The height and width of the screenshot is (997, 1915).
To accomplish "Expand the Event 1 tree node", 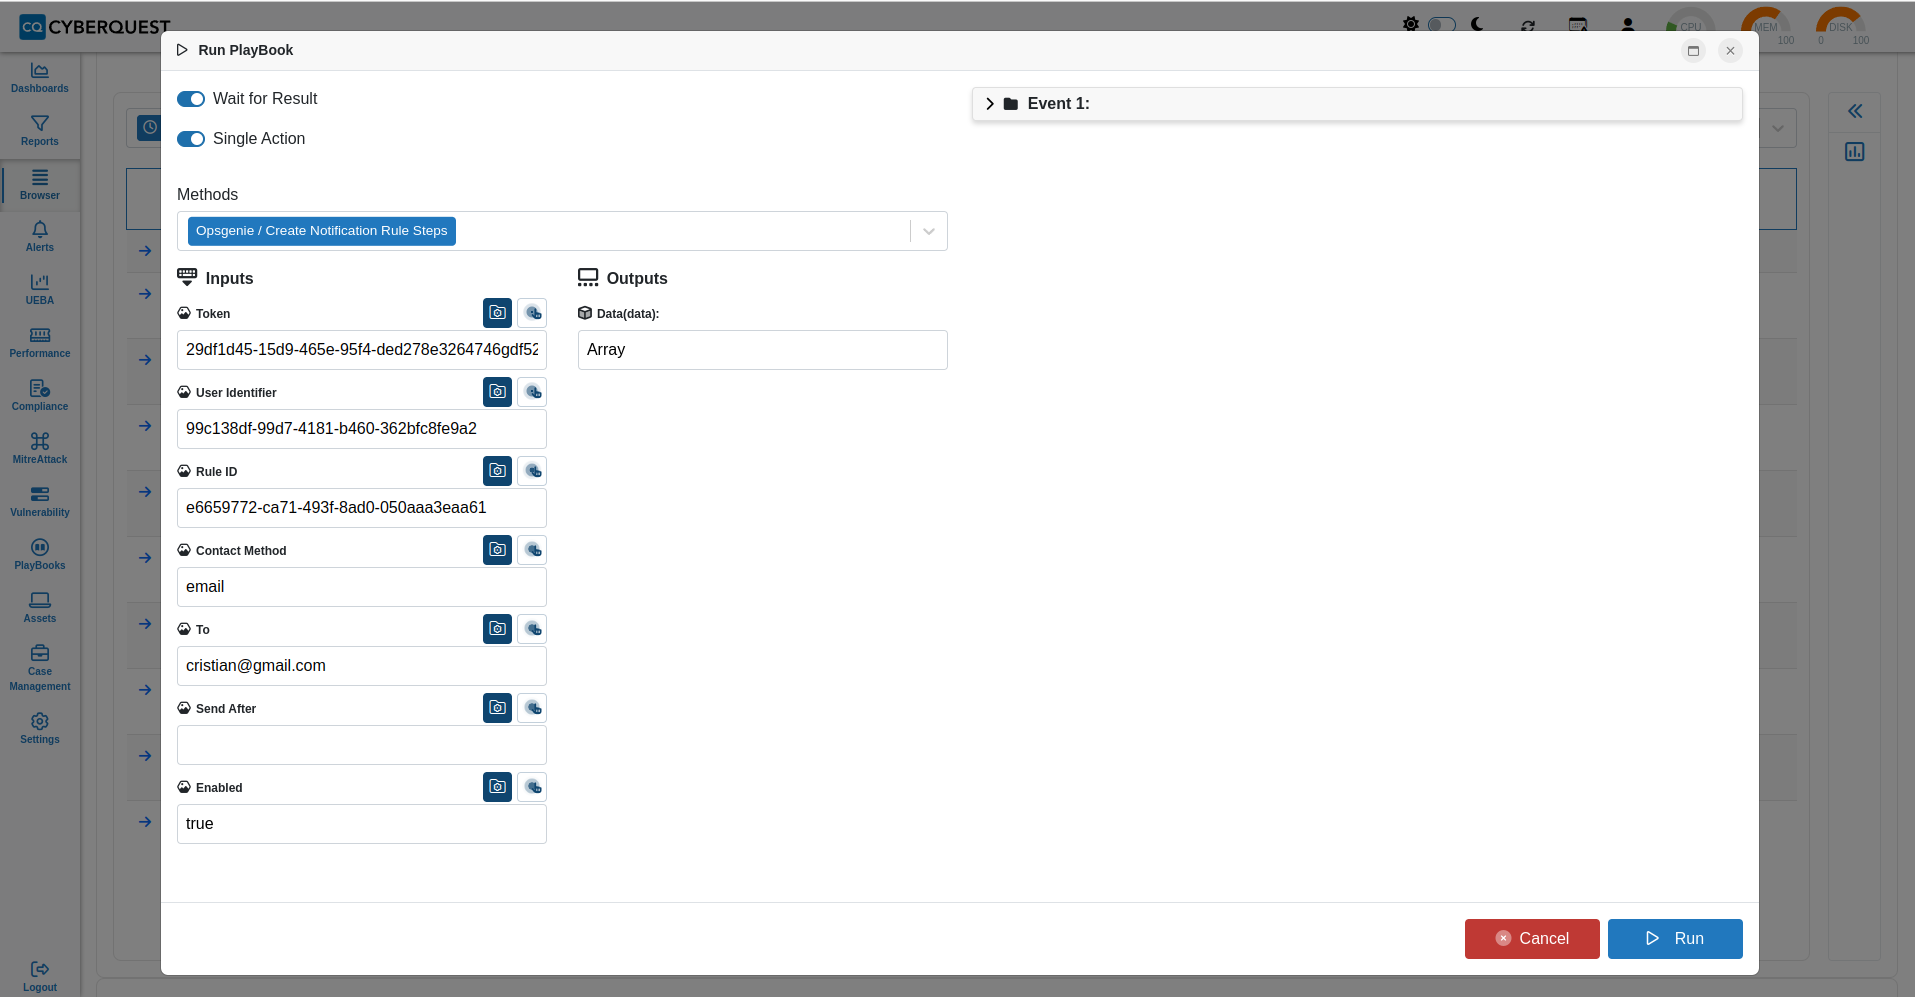I will pyautogui.click(x=990, y=104).
